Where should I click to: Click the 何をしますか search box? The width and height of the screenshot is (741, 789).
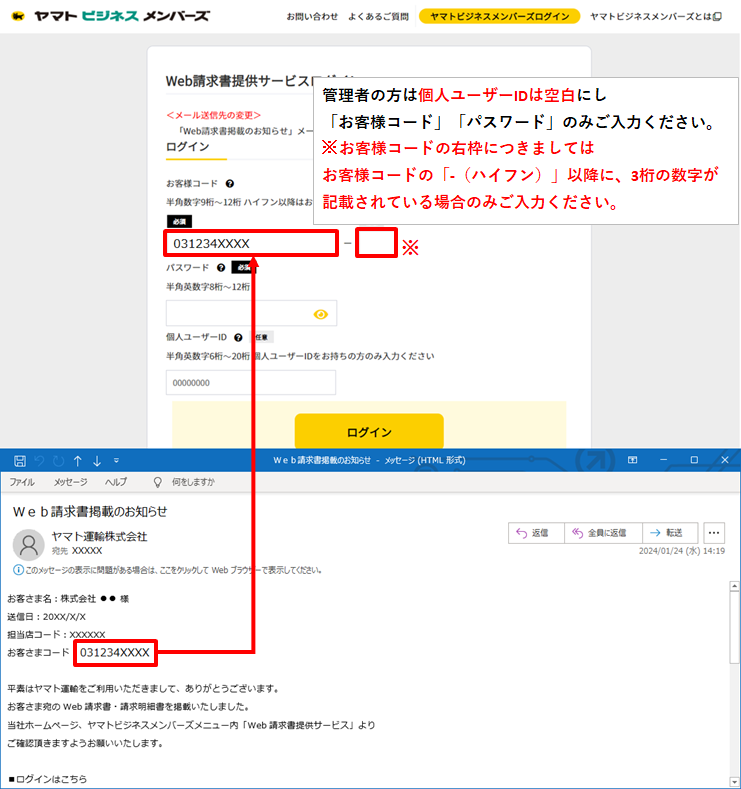[193, 482]
